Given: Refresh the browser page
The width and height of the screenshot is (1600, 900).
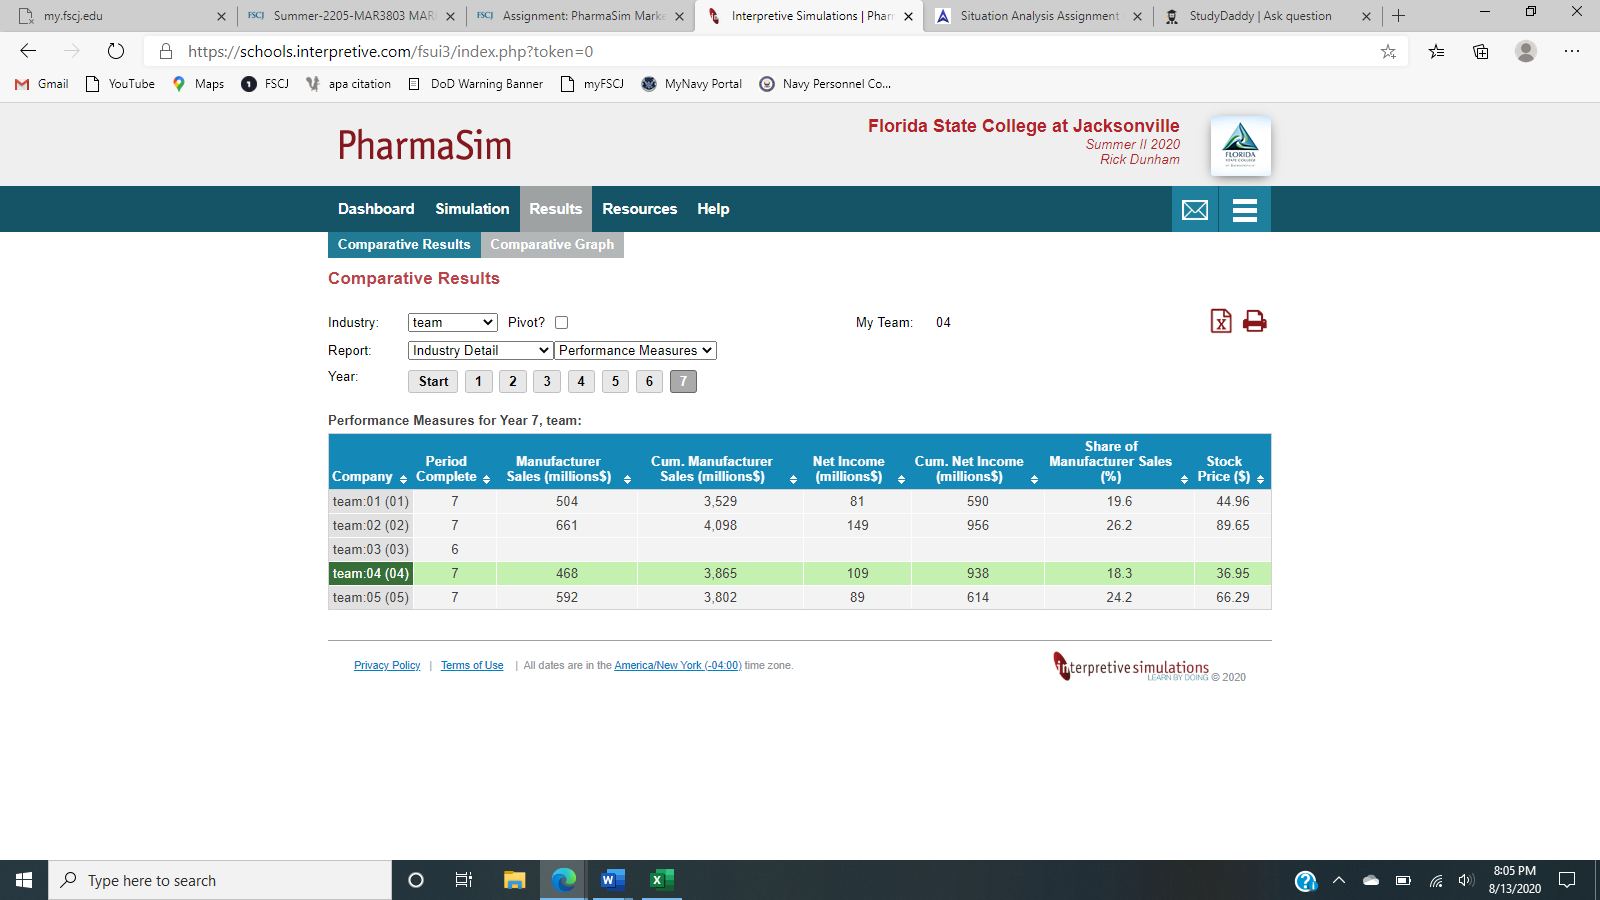Looking at the screenshot, I should pos(116,51).
